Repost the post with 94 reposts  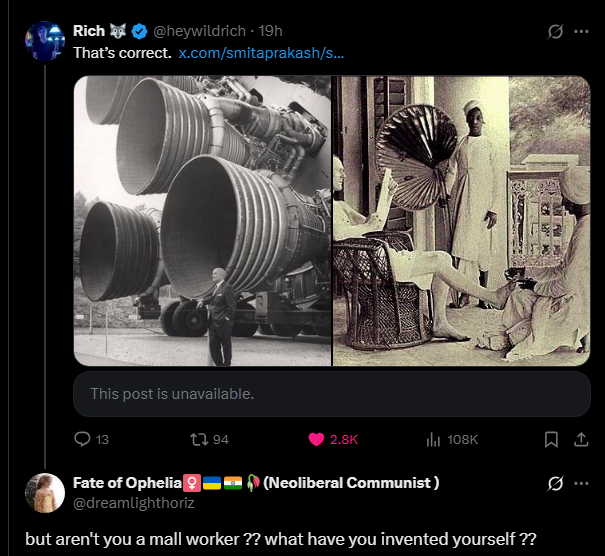click(197, 439)
